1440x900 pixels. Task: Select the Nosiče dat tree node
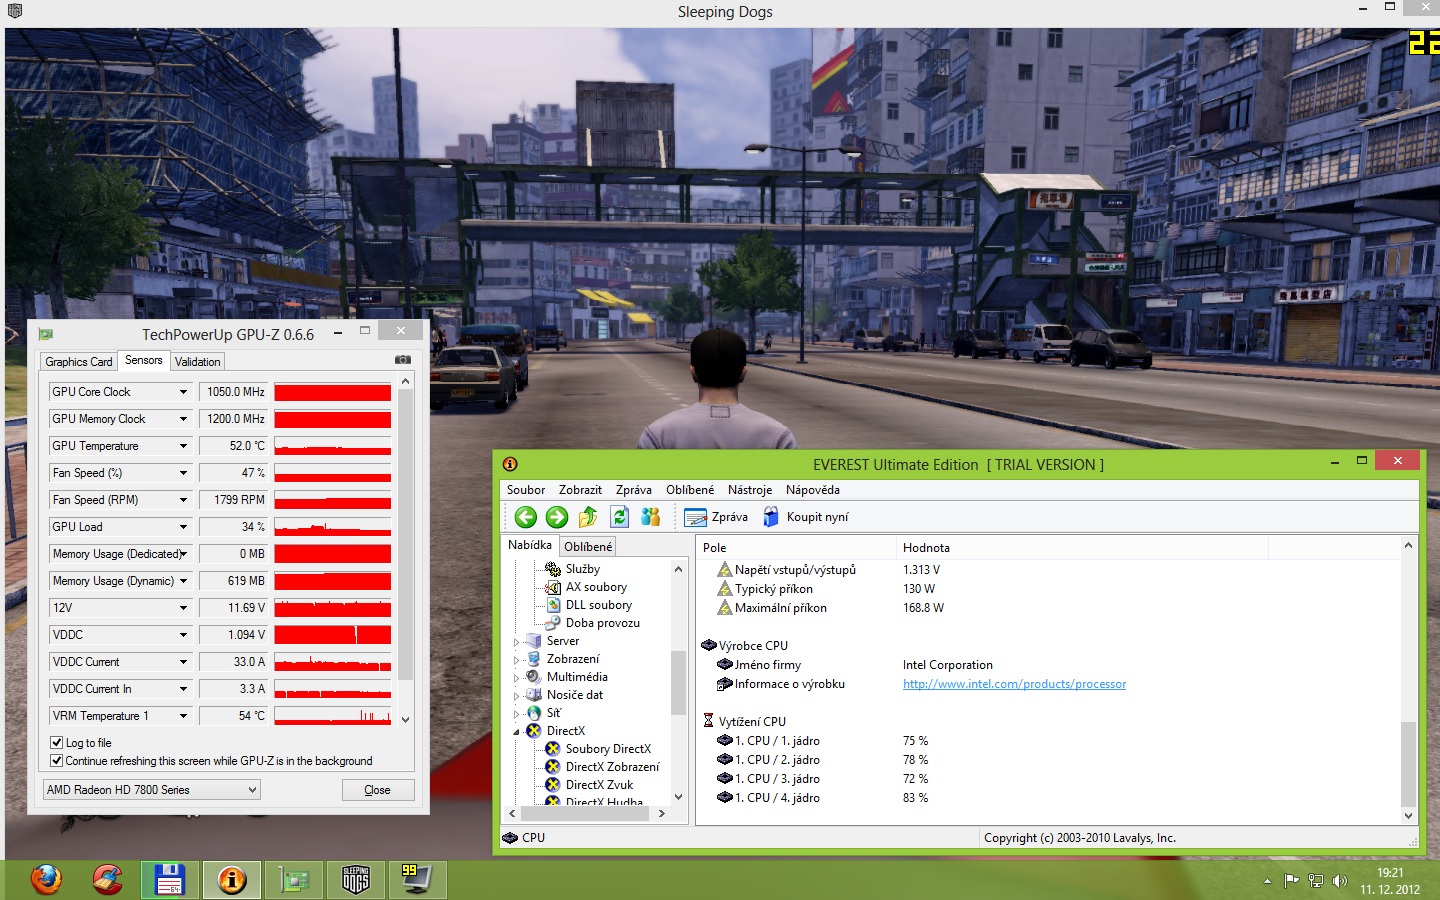(x=575, y=695)
